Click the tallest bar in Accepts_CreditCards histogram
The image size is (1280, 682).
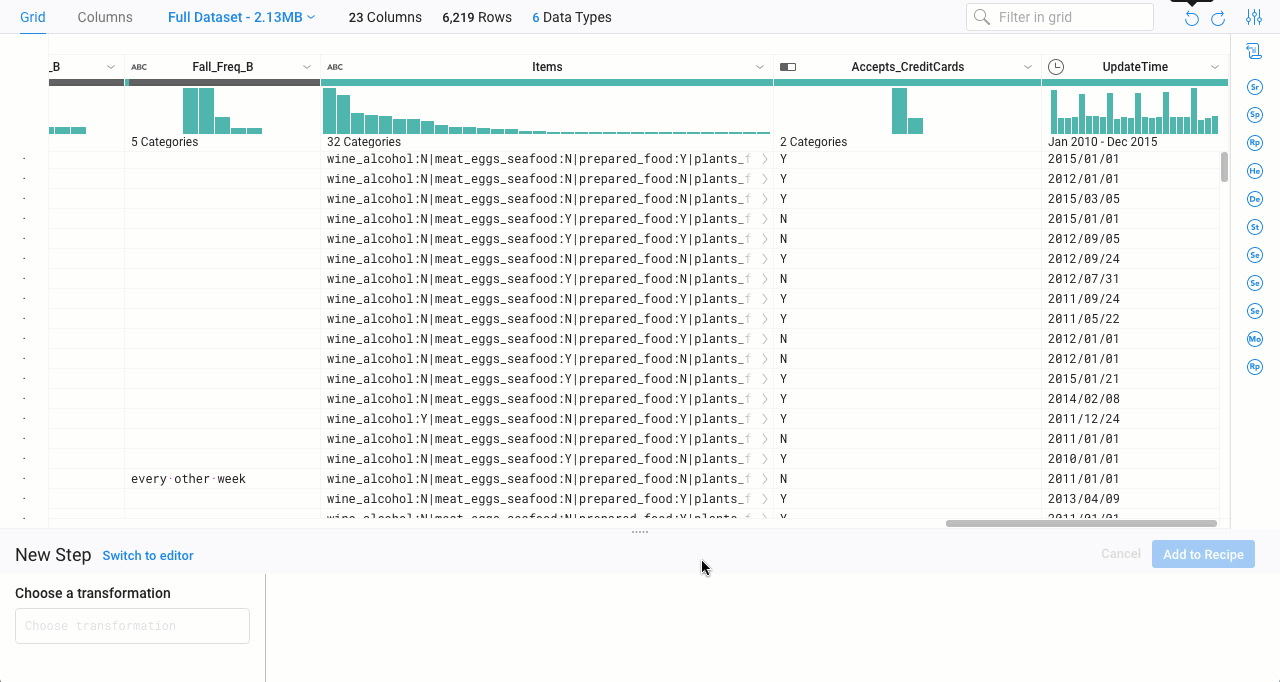(899, 111)
